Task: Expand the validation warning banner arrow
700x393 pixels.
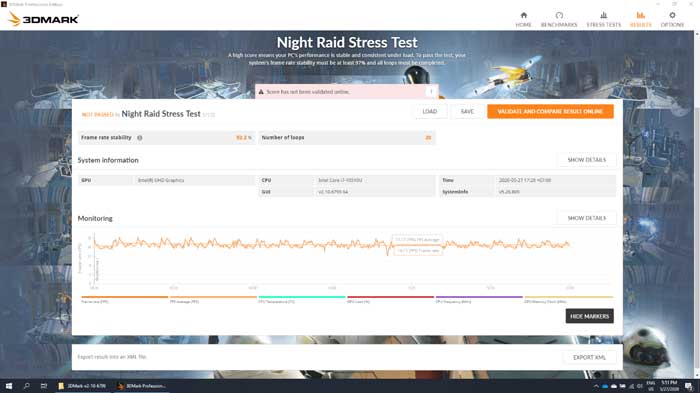Action: pos(431,92)
